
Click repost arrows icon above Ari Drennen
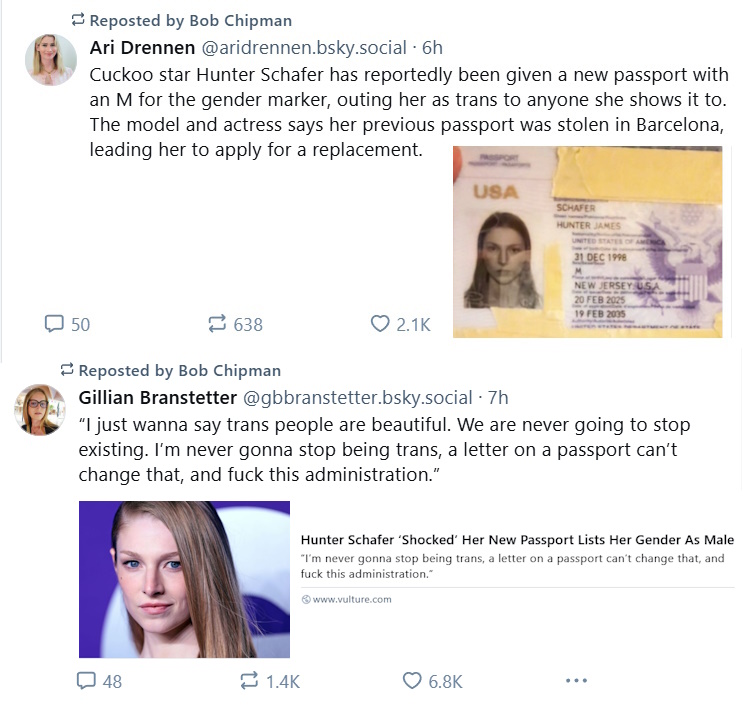pos(78,20)
